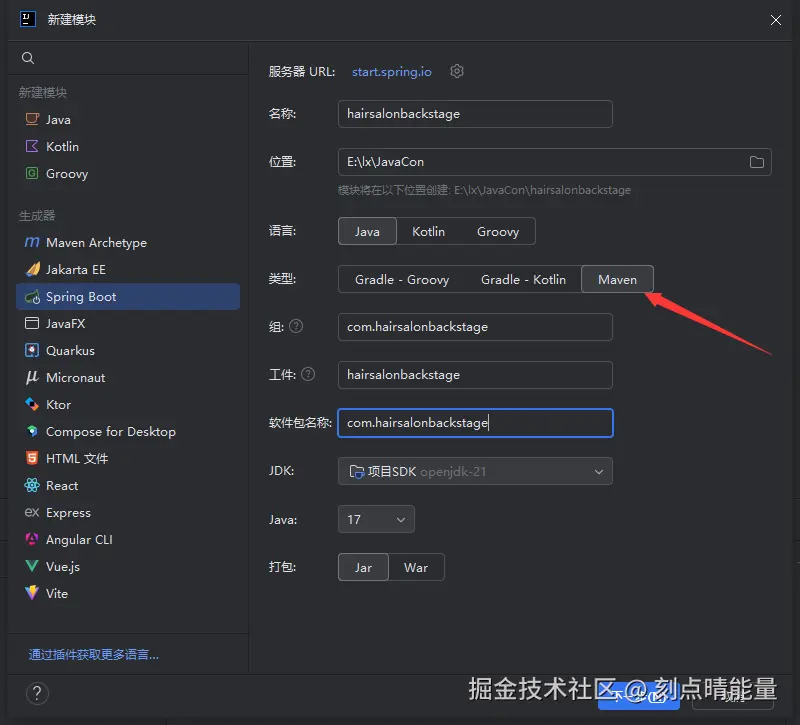
Task: Edit the 工件 field hairsalonbackstage
Action: [x=476, y=374]
